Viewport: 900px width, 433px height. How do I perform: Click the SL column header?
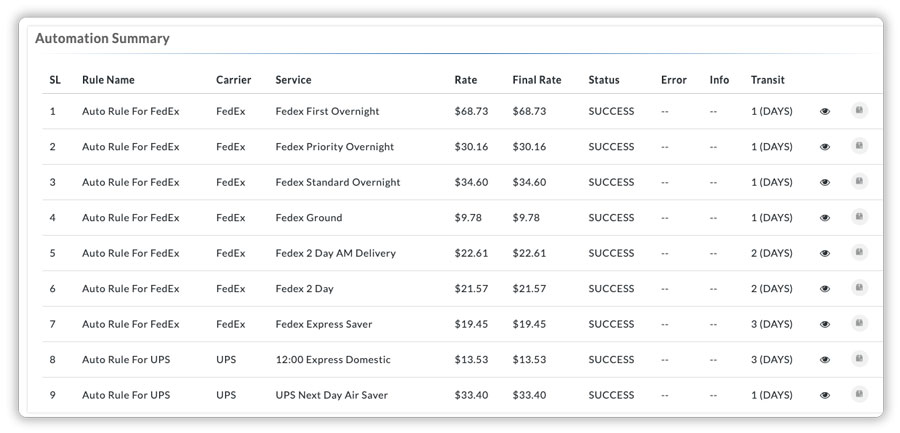click(x=55, y=80)
